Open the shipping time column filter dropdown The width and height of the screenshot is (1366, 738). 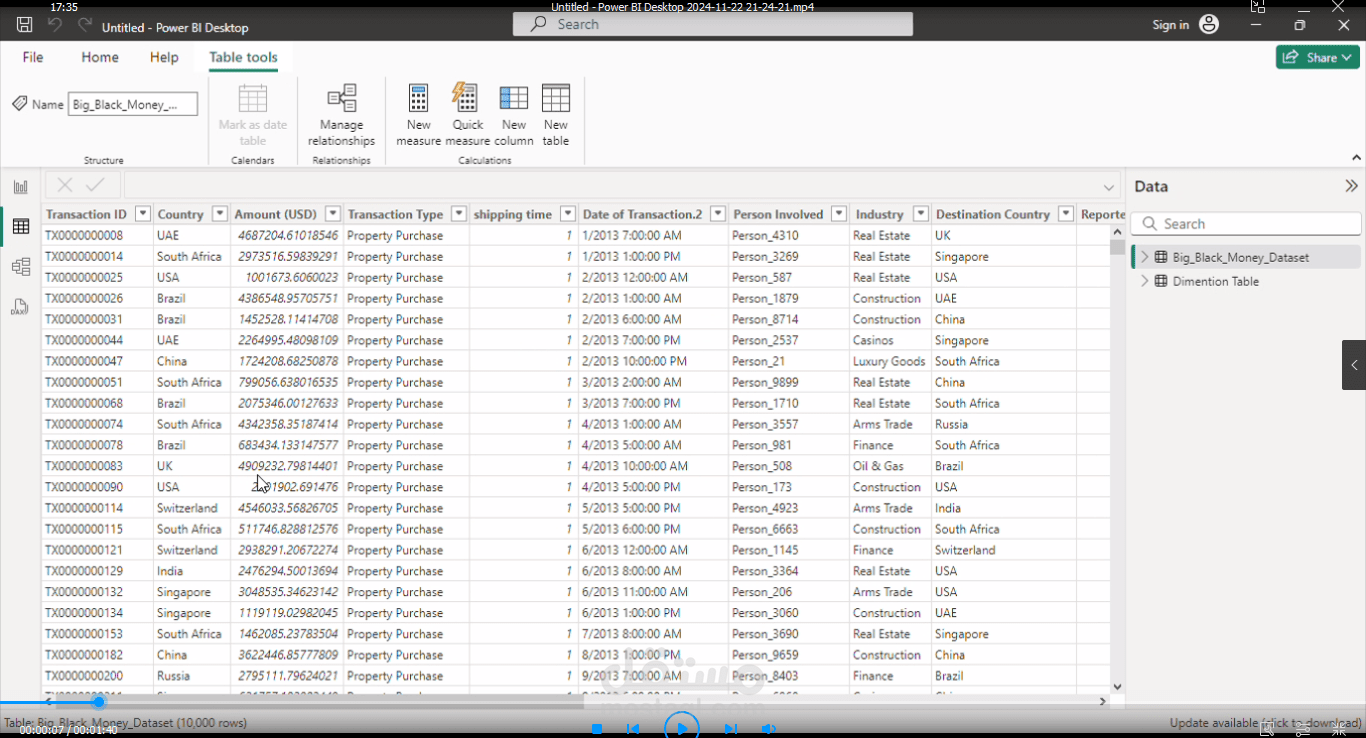[568, 214]
